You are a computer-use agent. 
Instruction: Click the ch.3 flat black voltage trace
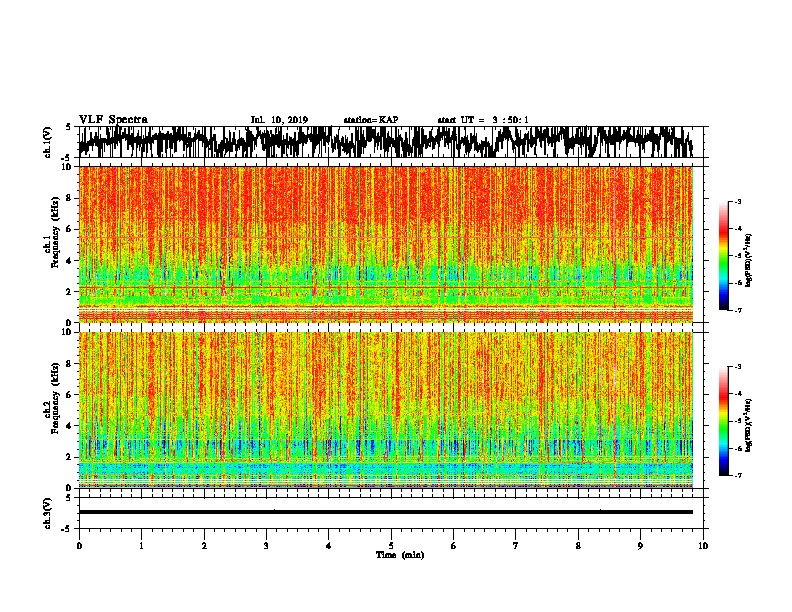[x=385, y=512]
